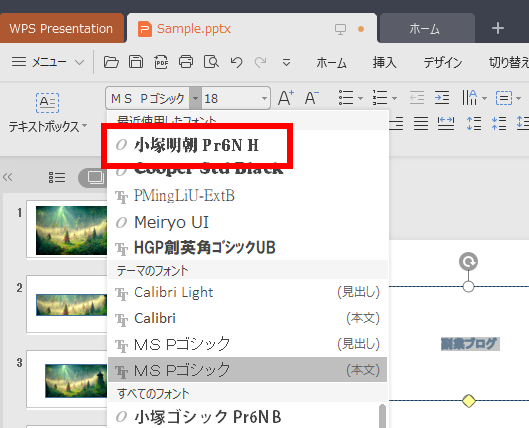Add a new tab with plus button
Viewport: 529px width, 428px height.
498,28
